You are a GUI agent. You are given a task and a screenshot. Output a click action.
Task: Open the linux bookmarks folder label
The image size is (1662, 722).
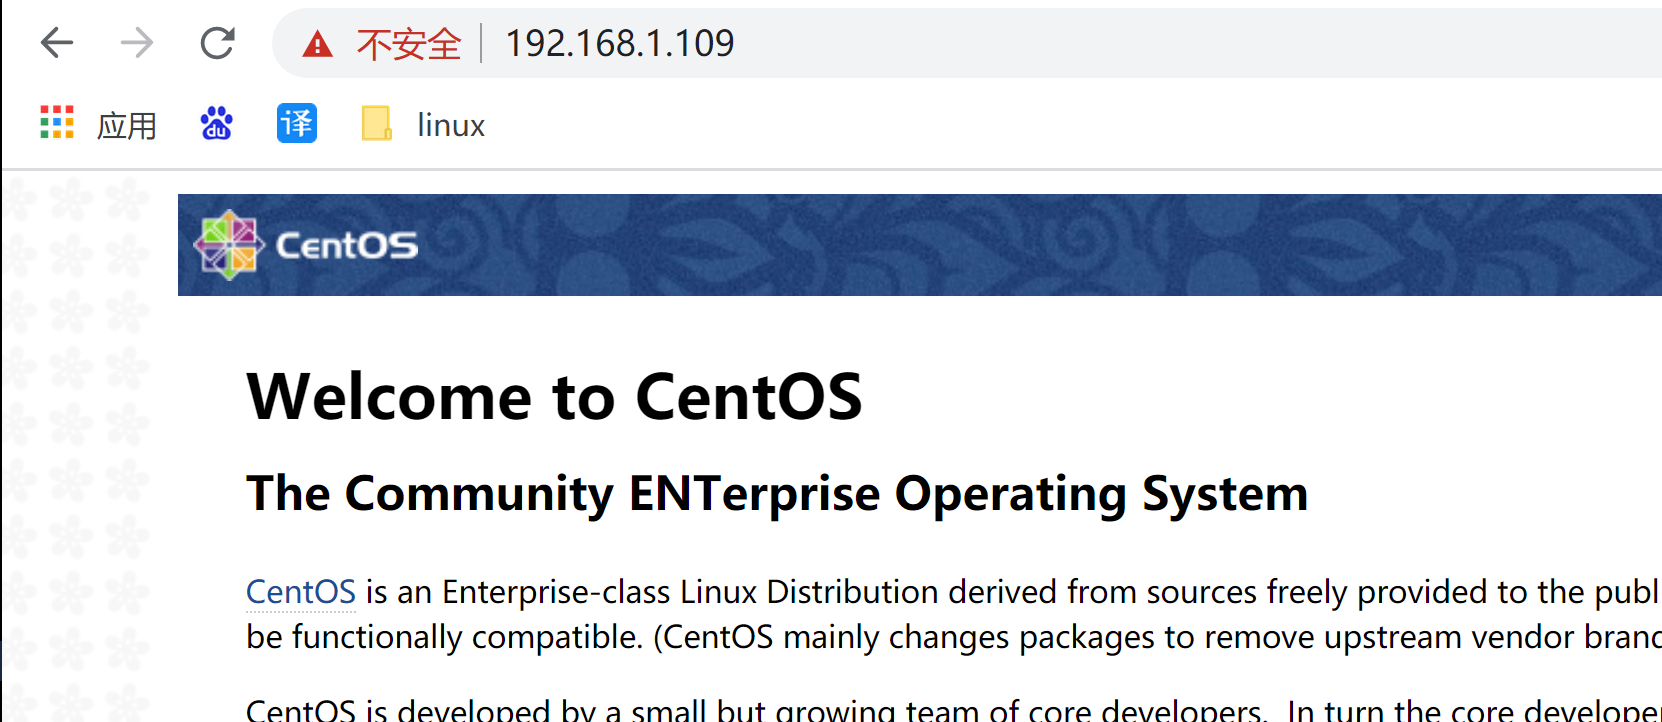451,125
